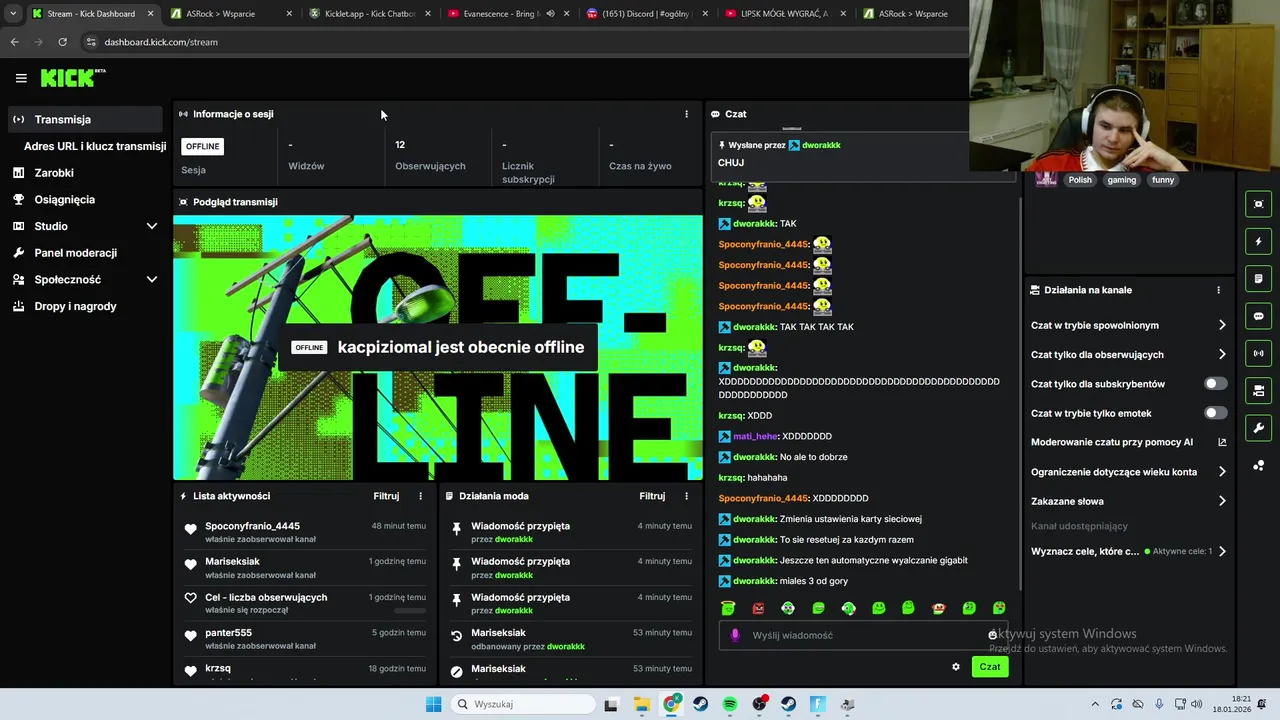This screenshot has height=720, width=1280.
Task: Switch to the Discord browser tab
Action: pyautogui.click(x=646, y=14)
